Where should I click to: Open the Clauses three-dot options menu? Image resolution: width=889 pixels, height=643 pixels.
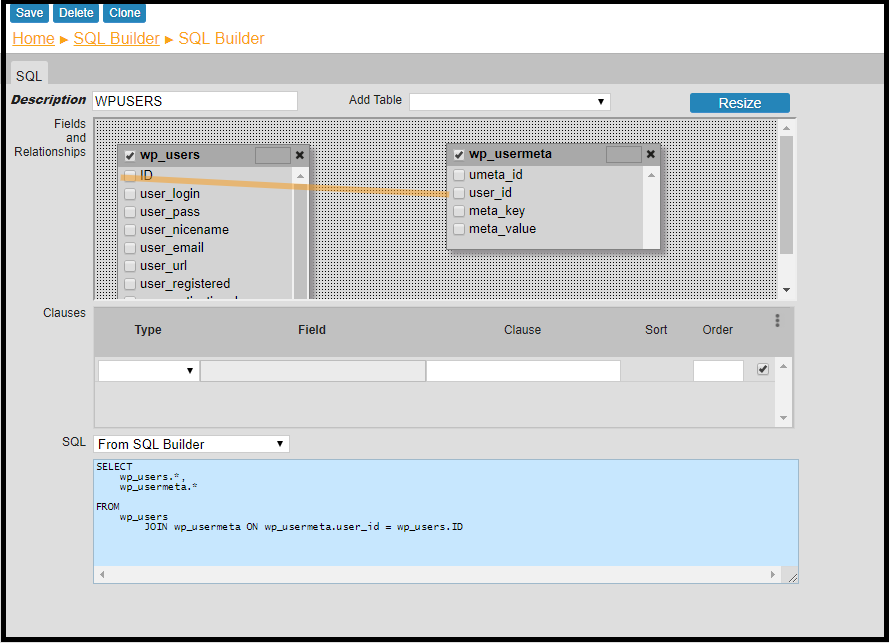click(777, 321)
